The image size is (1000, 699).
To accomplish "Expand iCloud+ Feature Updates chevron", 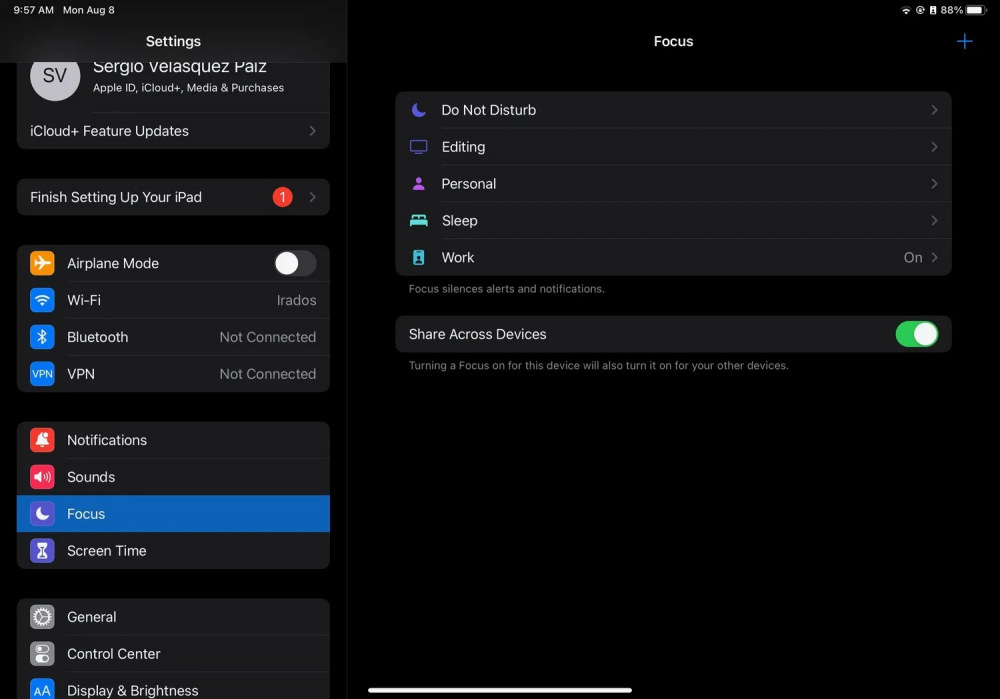I will (x=312, y=131).
